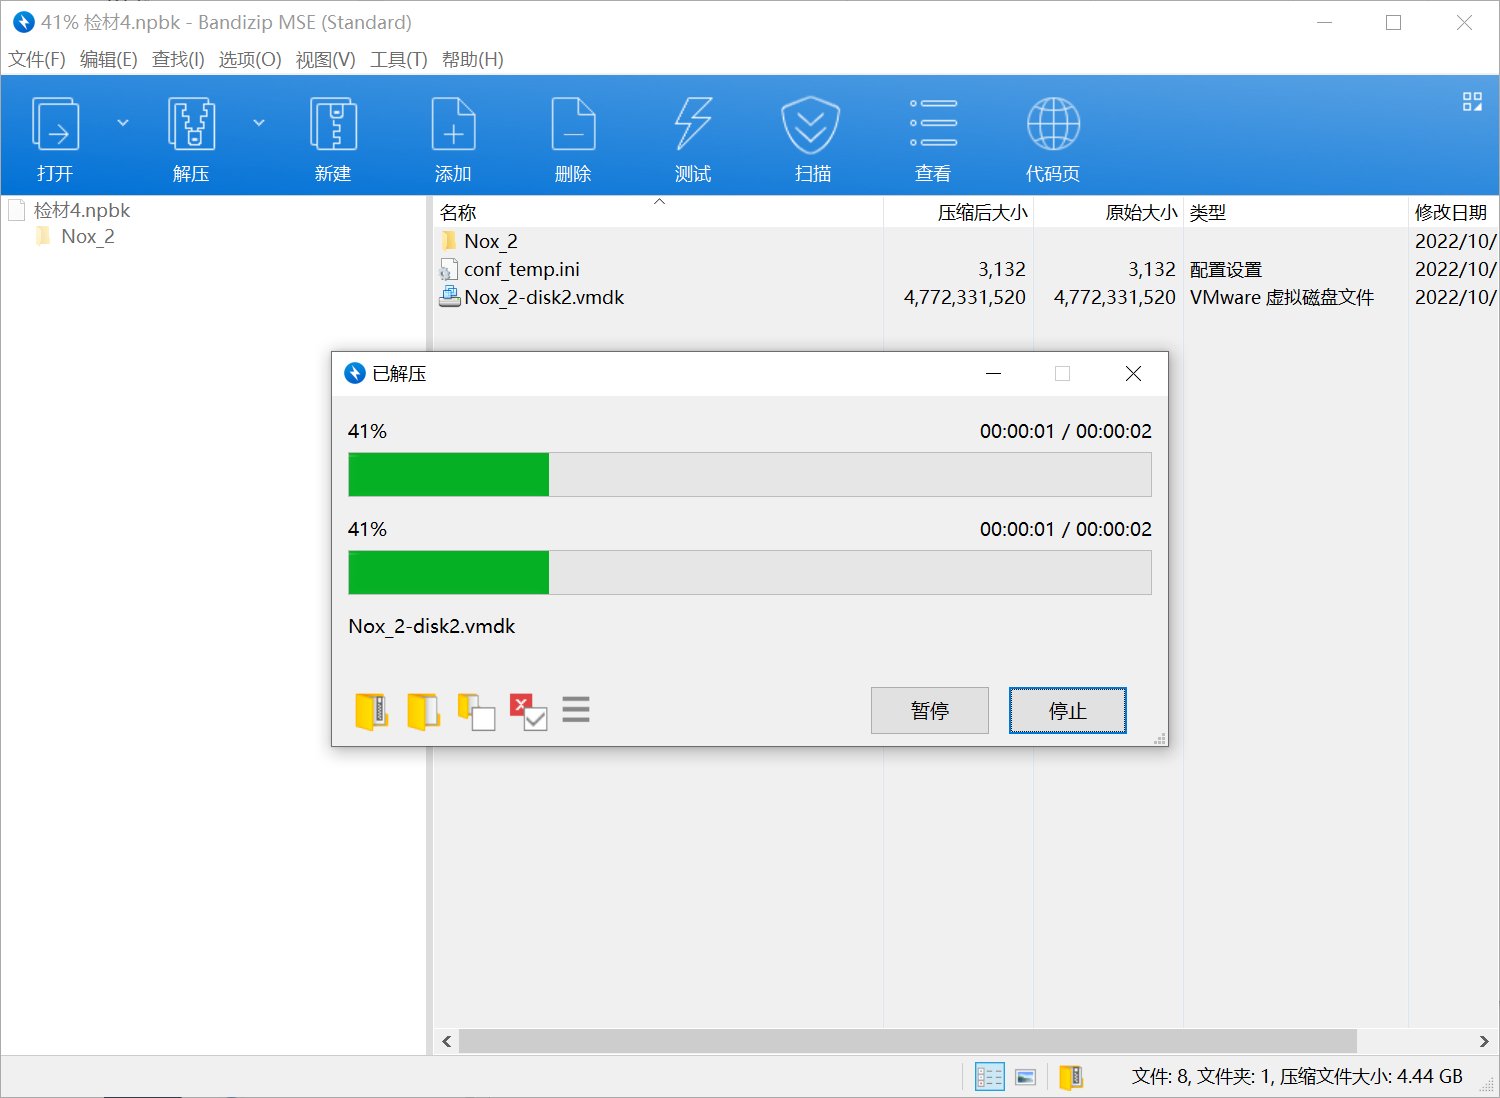Image resolution: width=1500 pixels, height=1098 pixels.
Task: Click the VMware 虚拟磁盘文件 type cell
Action: coord(1282,297)
